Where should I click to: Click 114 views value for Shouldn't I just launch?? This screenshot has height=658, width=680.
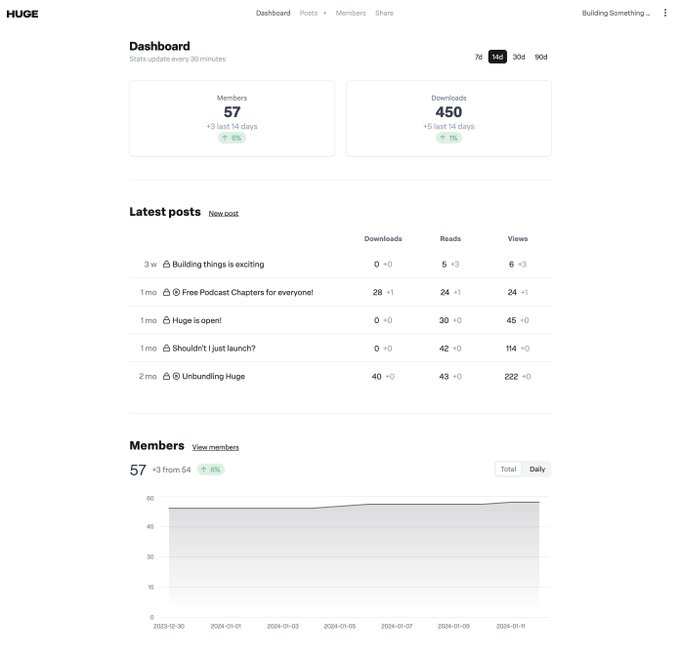pyautogui.click(x=511, y=348)
